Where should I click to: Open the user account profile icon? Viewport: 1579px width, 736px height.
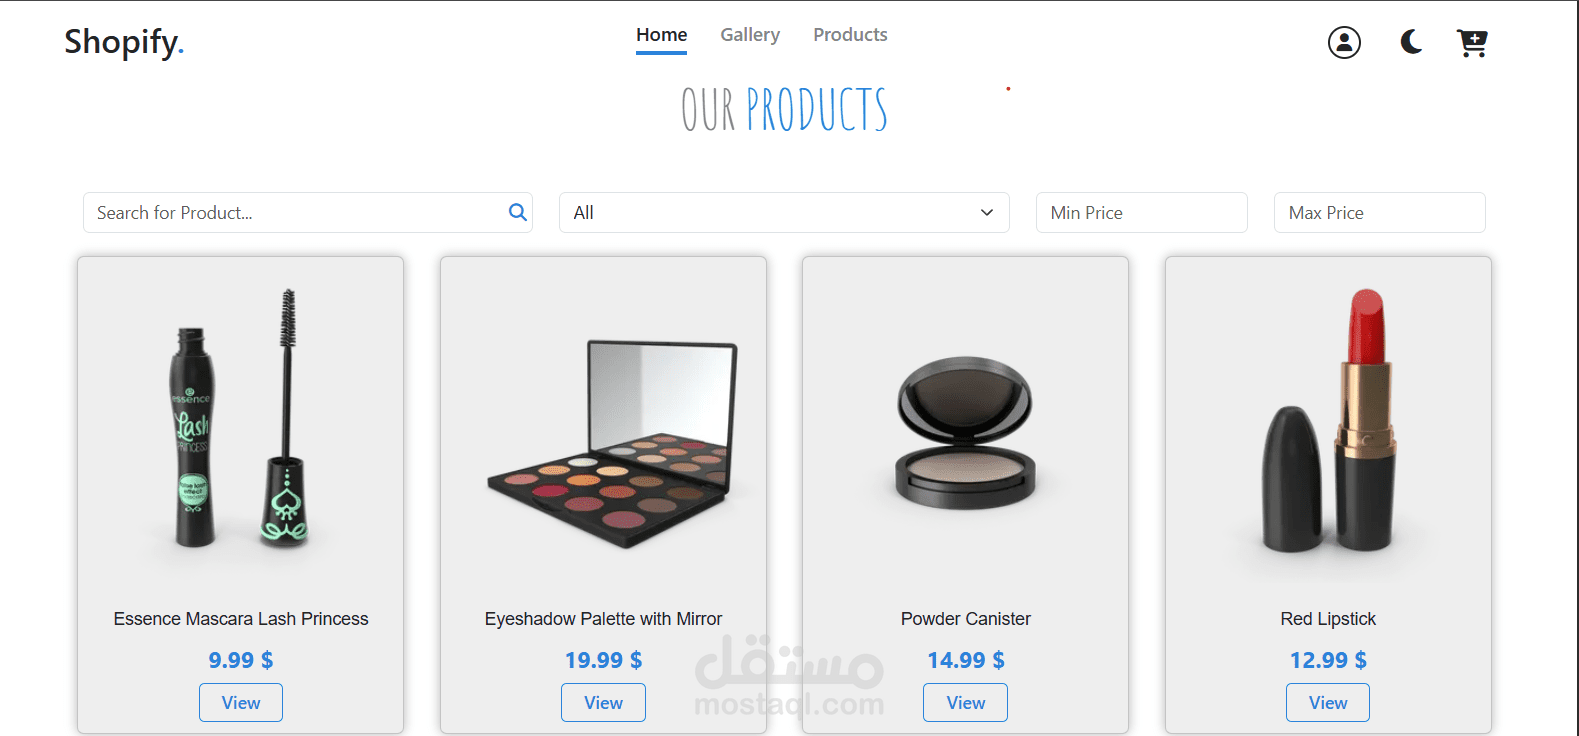[1344, 42]
